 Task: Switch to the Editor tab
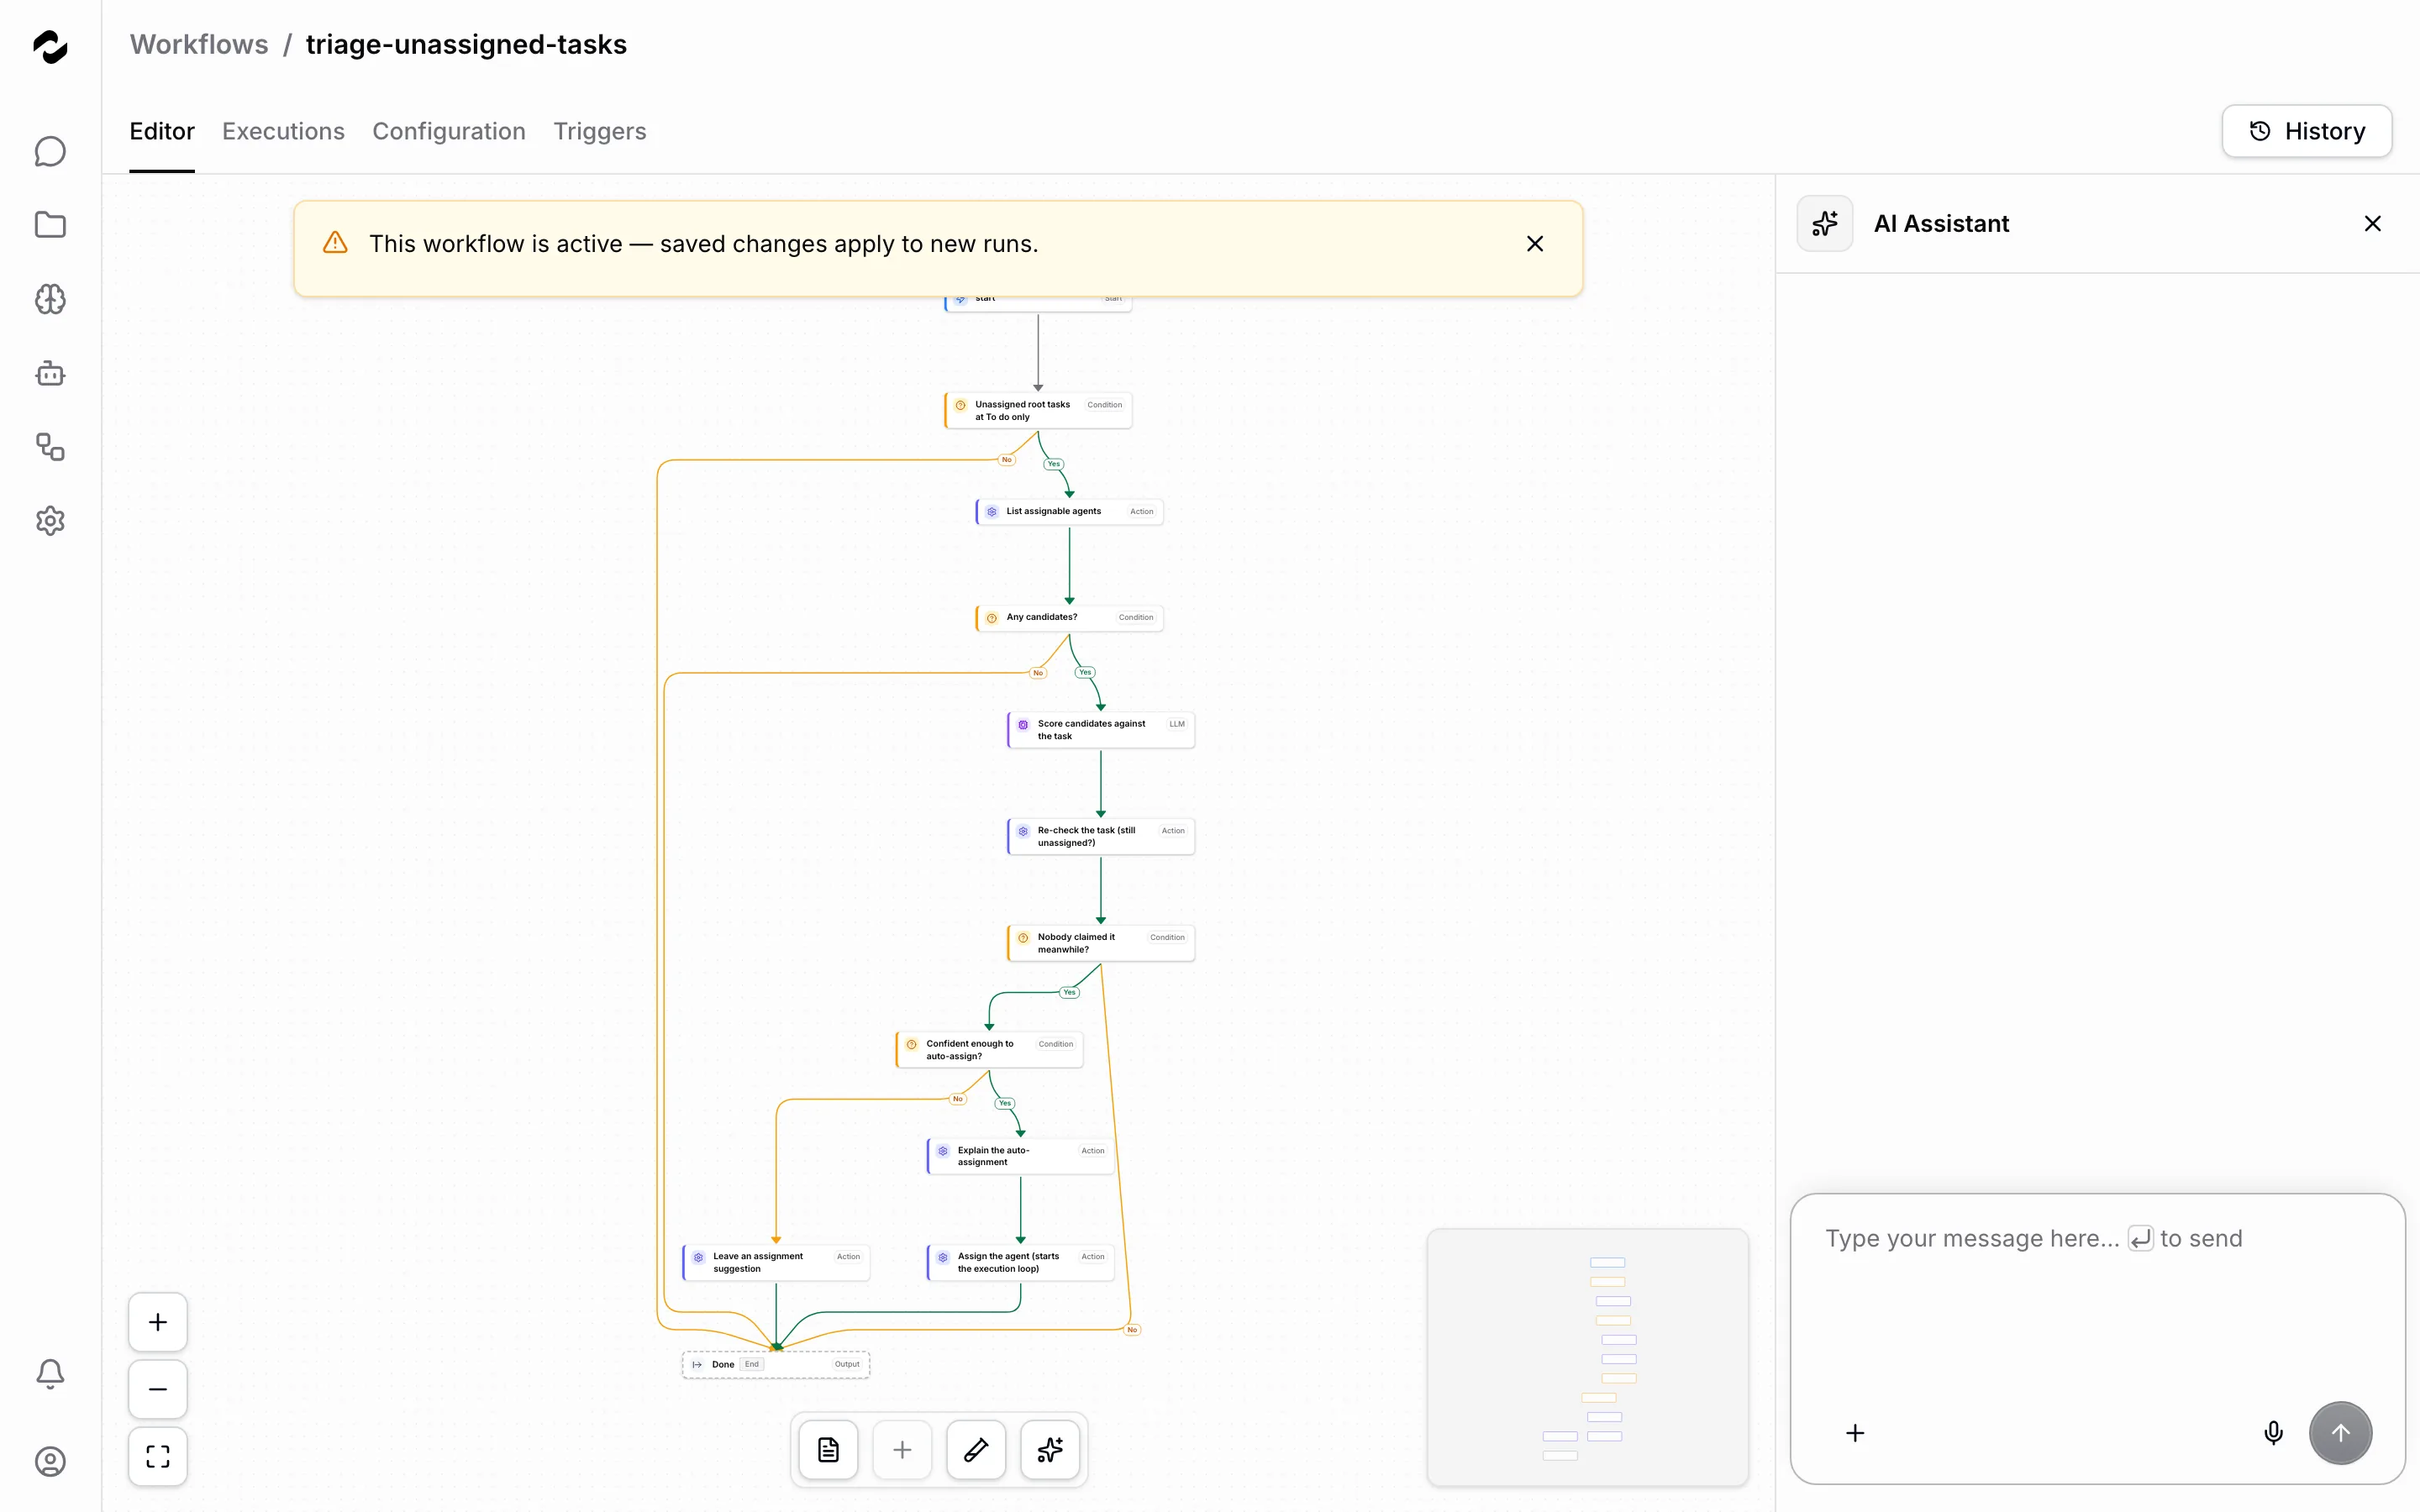tap(162, 131)
